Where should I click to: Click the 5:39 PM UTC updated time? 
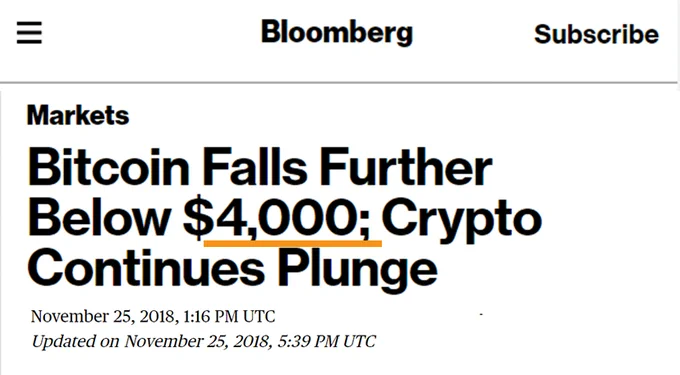pyautogui.click(x=326, y=342)
